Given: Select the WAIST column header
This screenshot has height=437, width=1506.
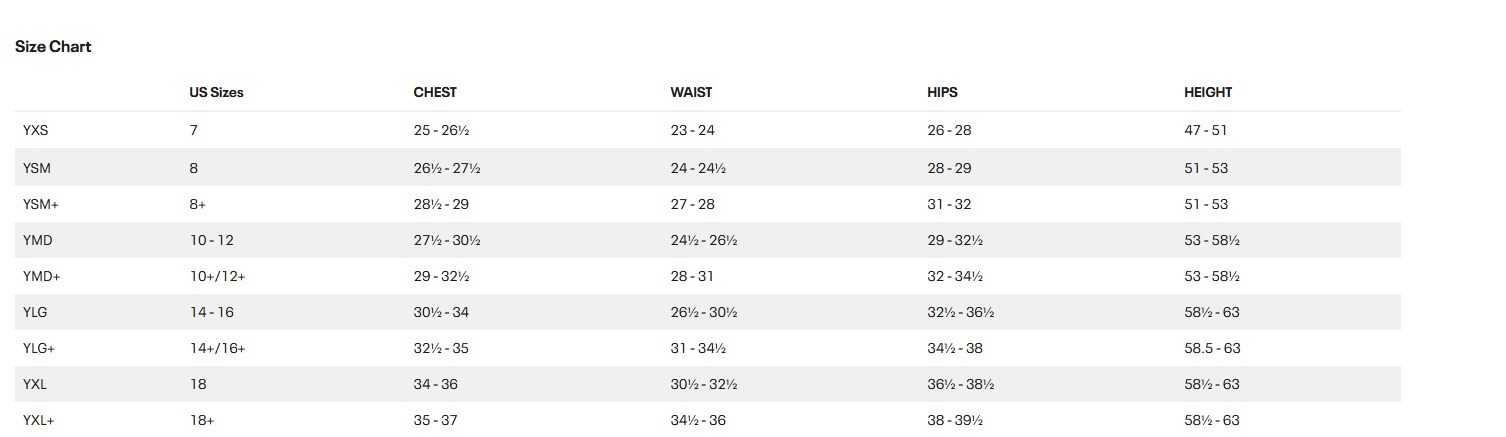Looking at the screenshot, I should 691,92.
